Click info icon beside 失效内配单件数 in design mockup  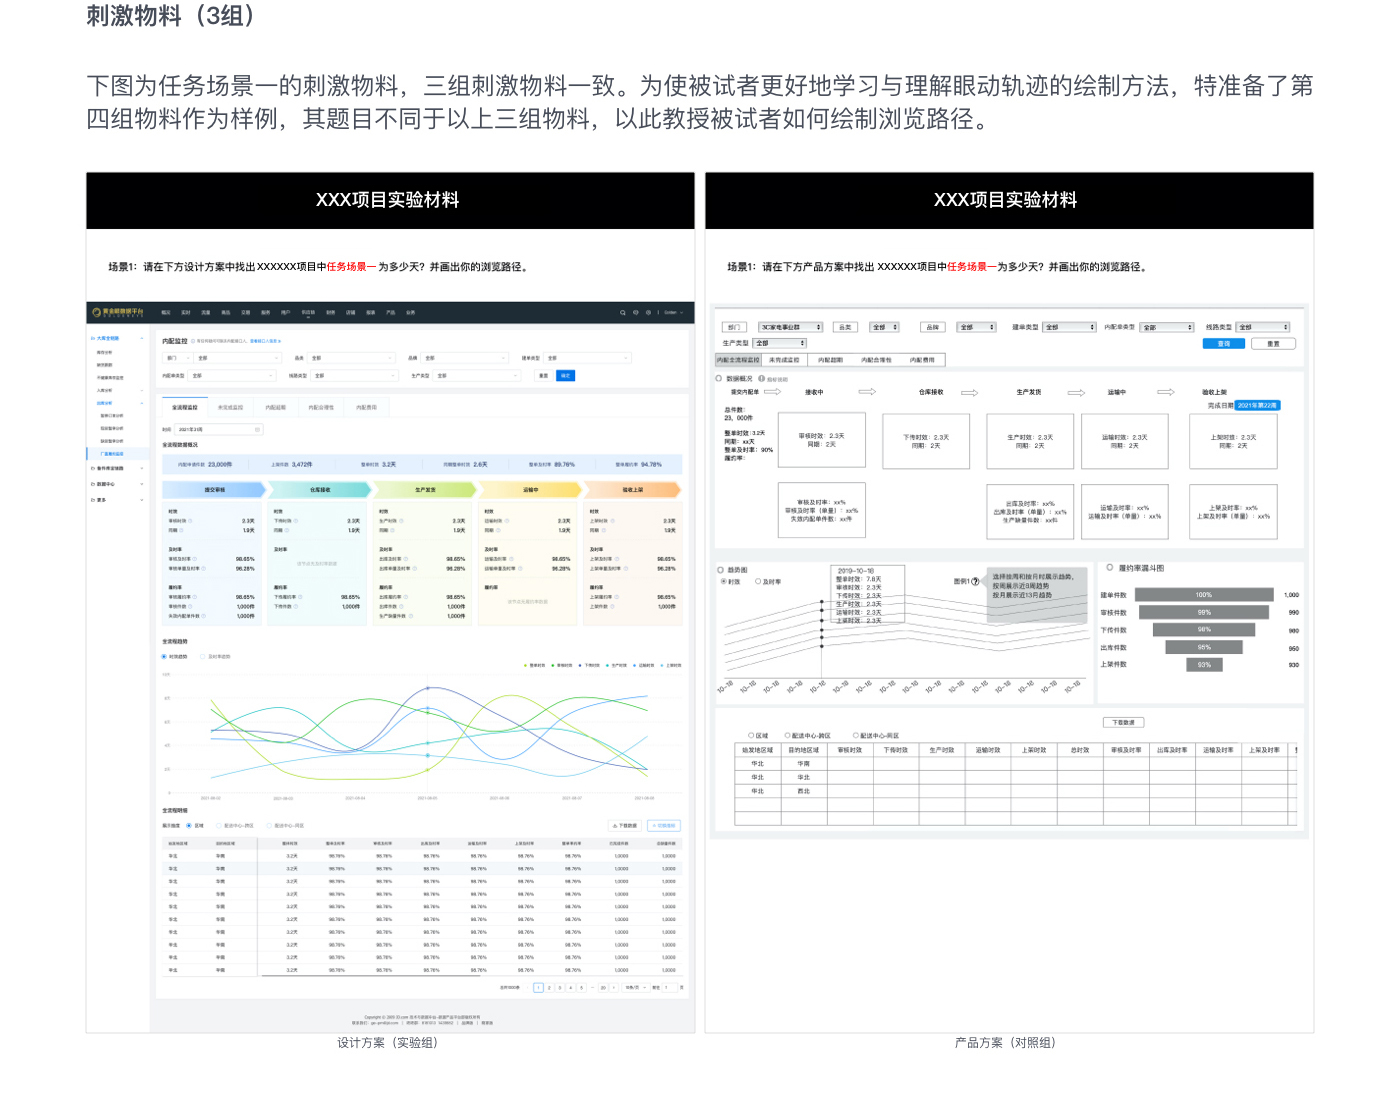204,616
